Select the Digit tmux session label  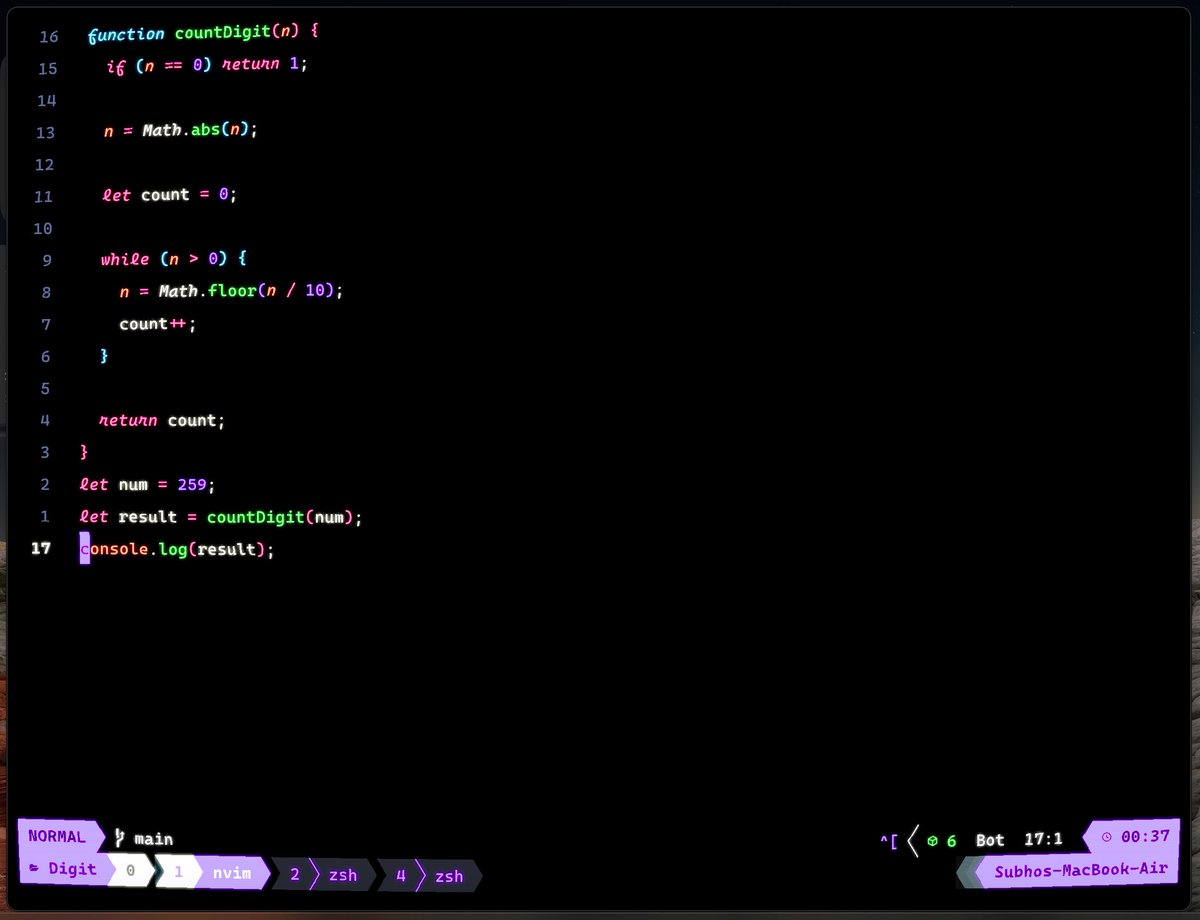click(72, 869)
